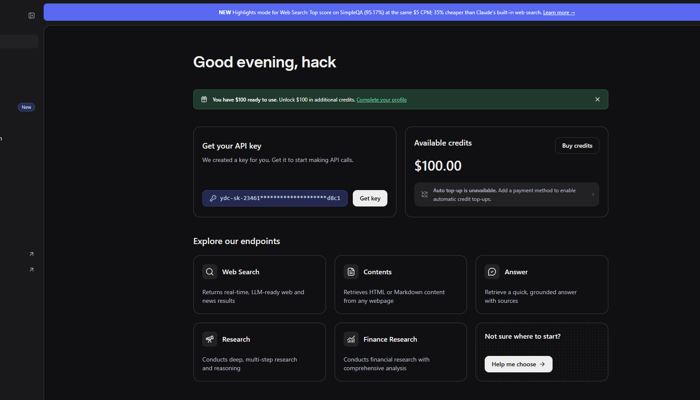Click the New badge in sidebar
Screen dimensions: 700x400
tap(26, 107)
